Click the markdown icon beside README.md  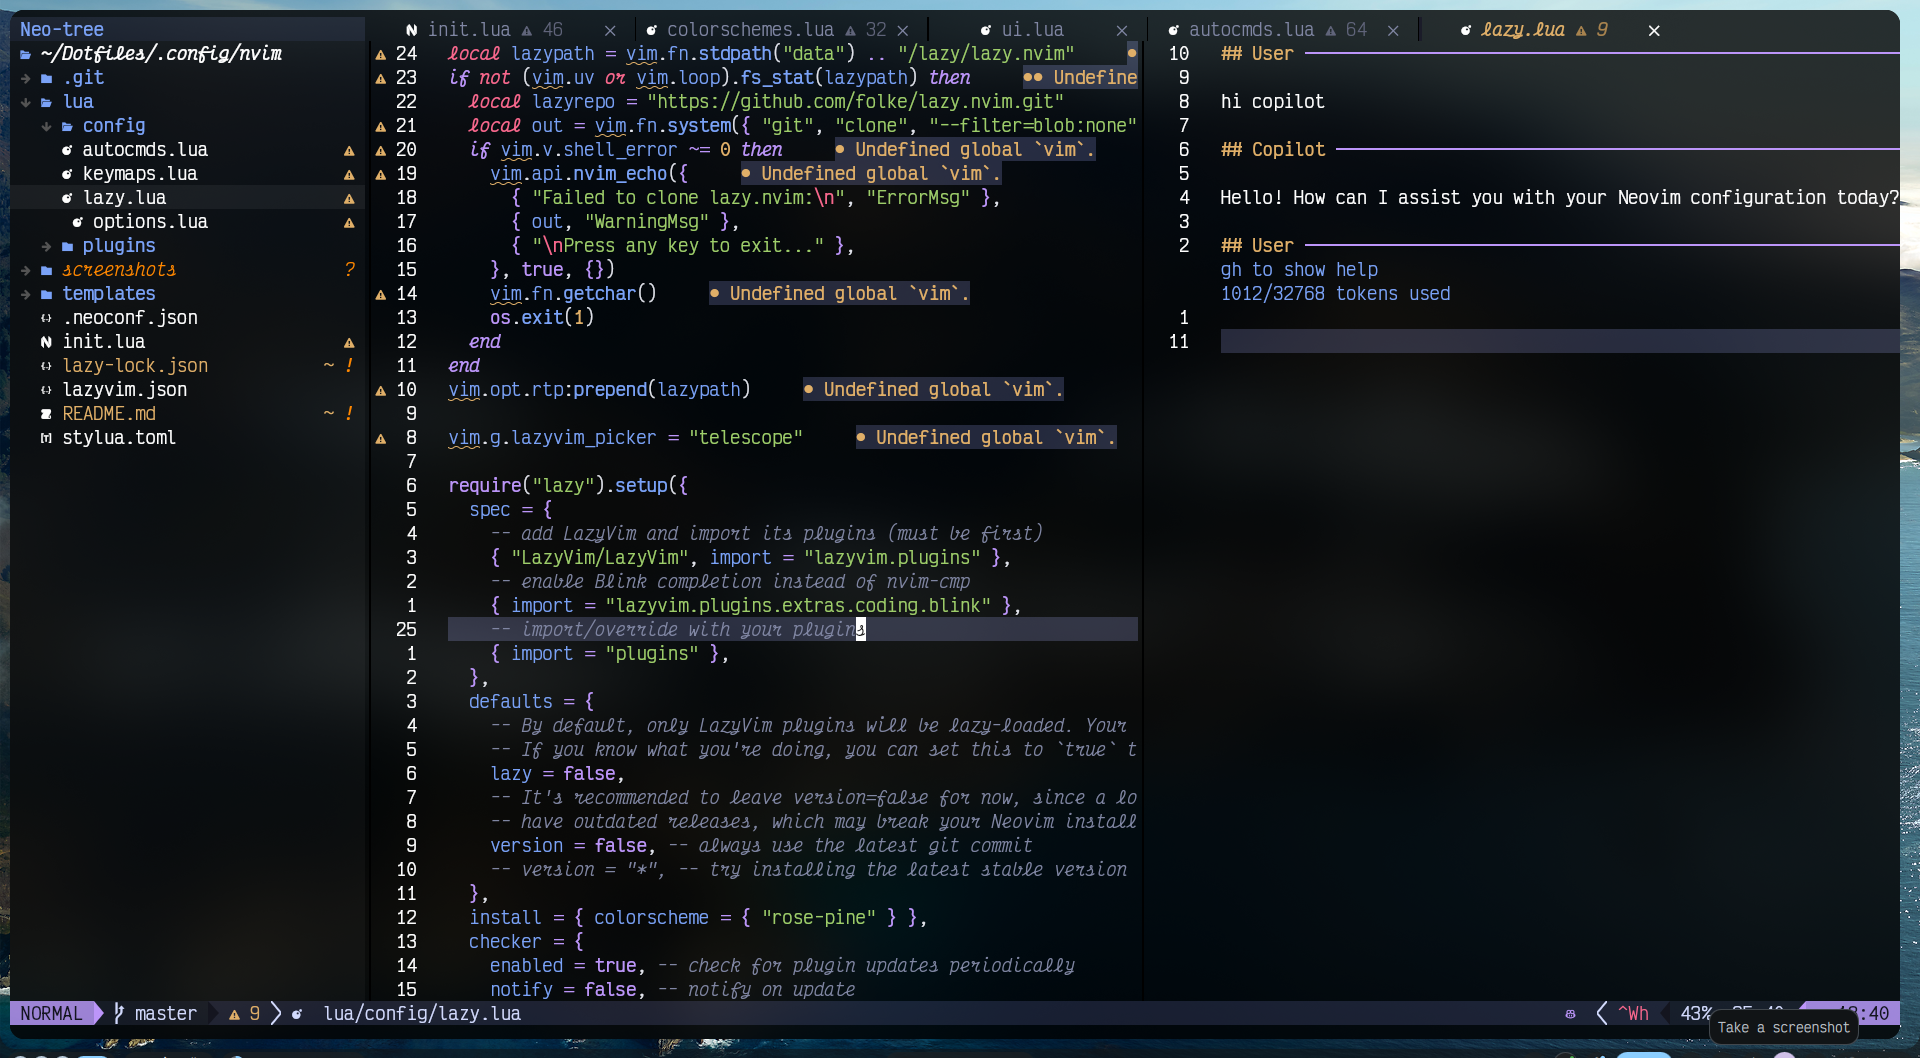point(46,414)
